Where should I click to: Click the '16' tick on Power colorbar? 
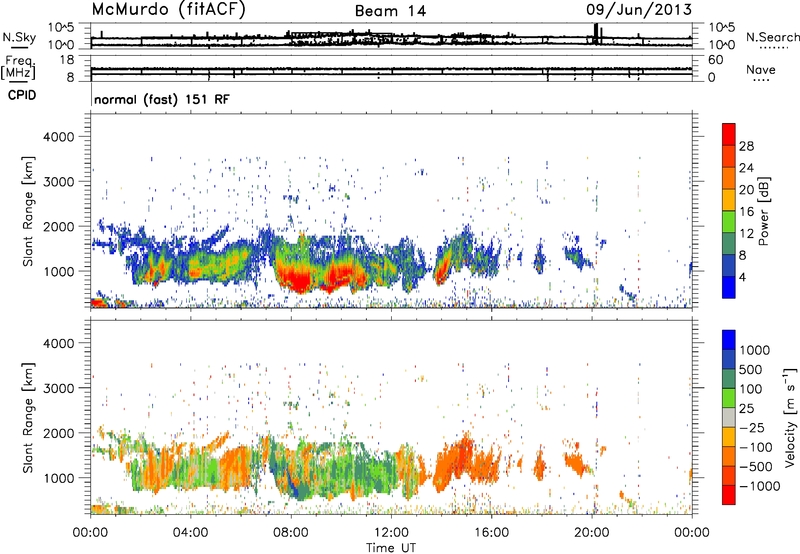[x=746, y=212]
